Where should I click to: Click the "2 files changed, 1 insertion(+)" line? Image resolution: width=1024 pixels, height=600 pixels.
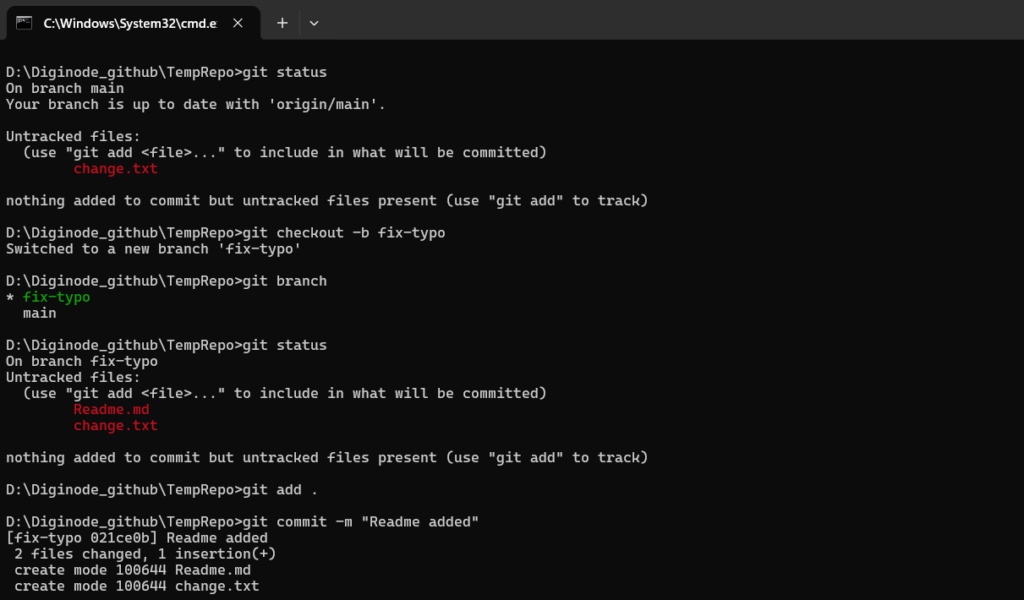click(145, 553)
